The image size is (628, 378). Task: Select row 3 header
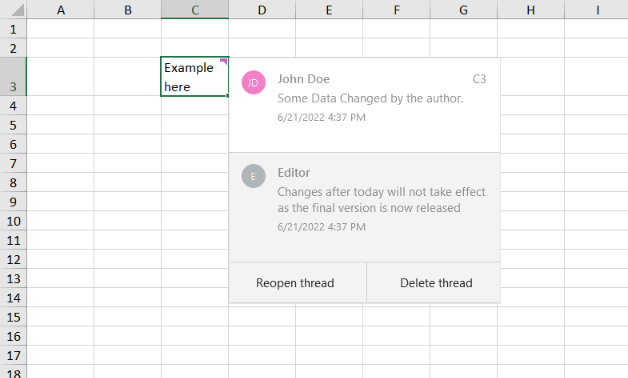click(x=13, y=76)
